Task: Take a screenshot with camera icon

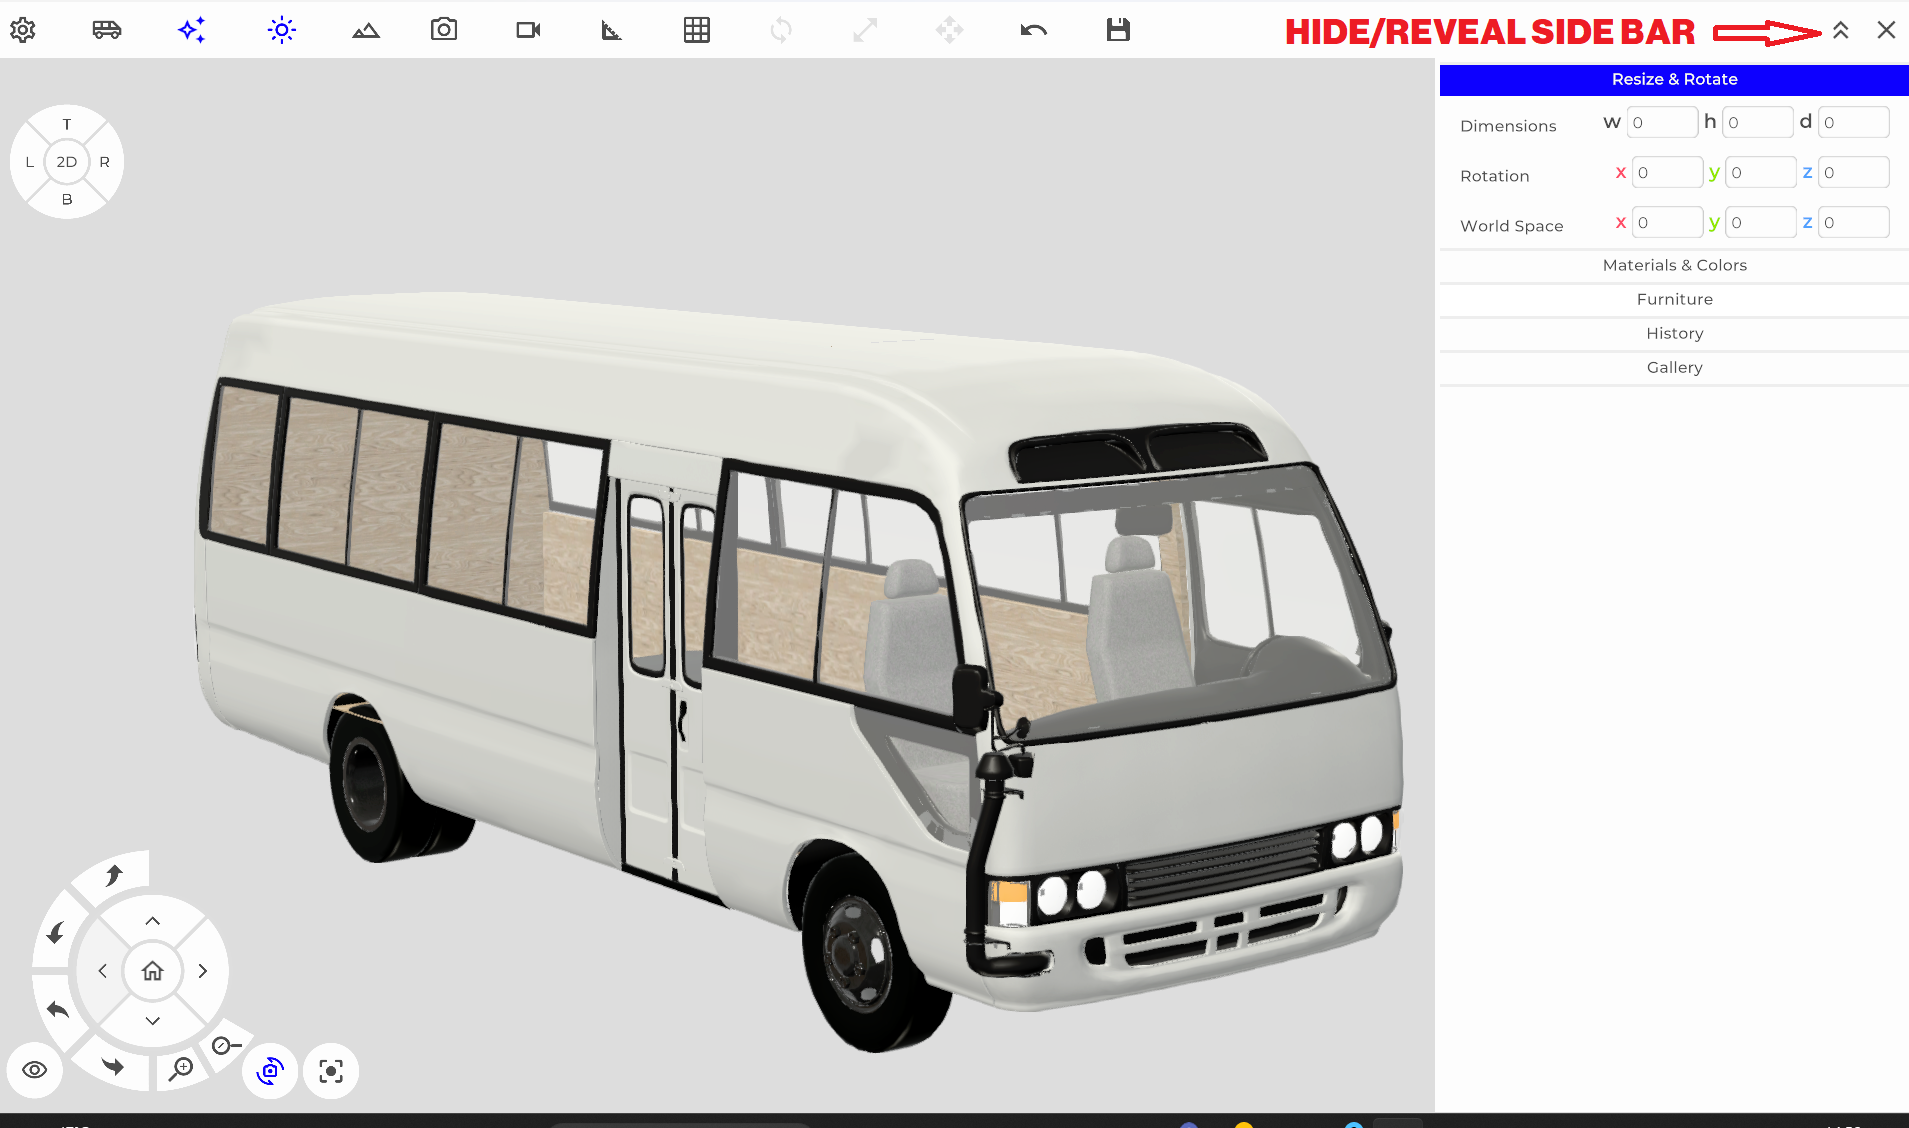Action: click(x=444, y=30)
